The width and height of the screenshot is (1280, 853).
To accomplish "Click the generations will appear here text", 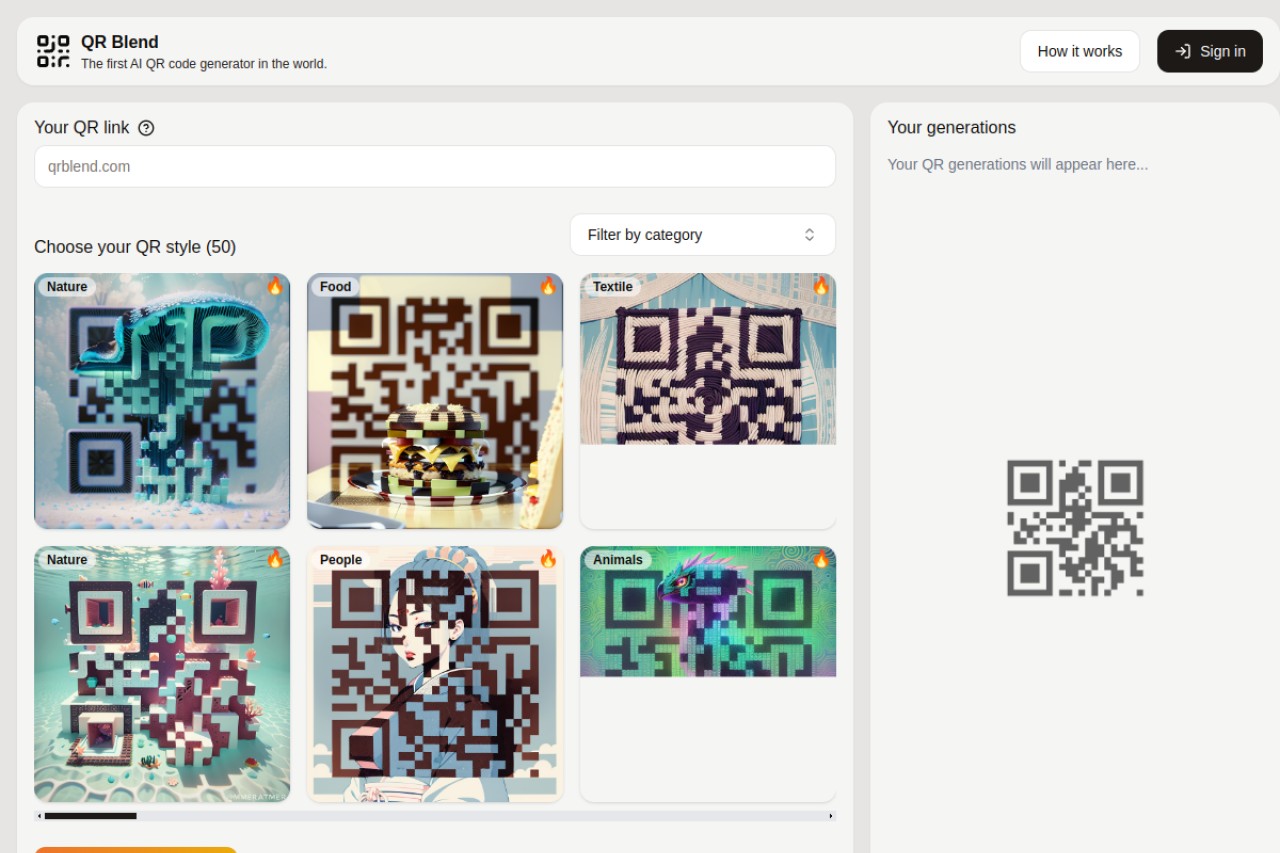I will 1017,164.
